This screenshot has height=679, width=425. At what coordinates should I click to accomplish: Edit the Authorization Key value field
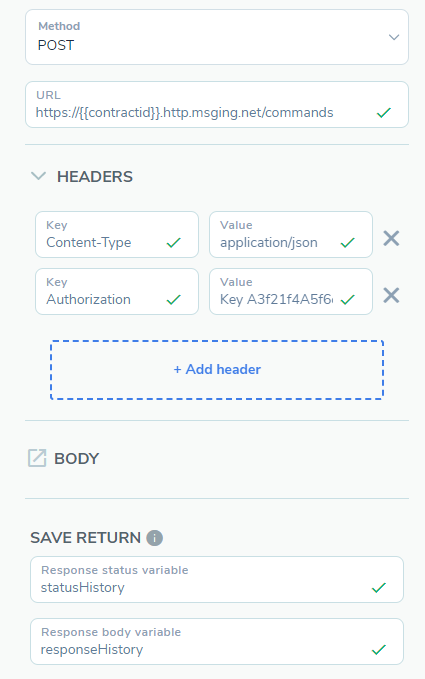click(291, 291)
